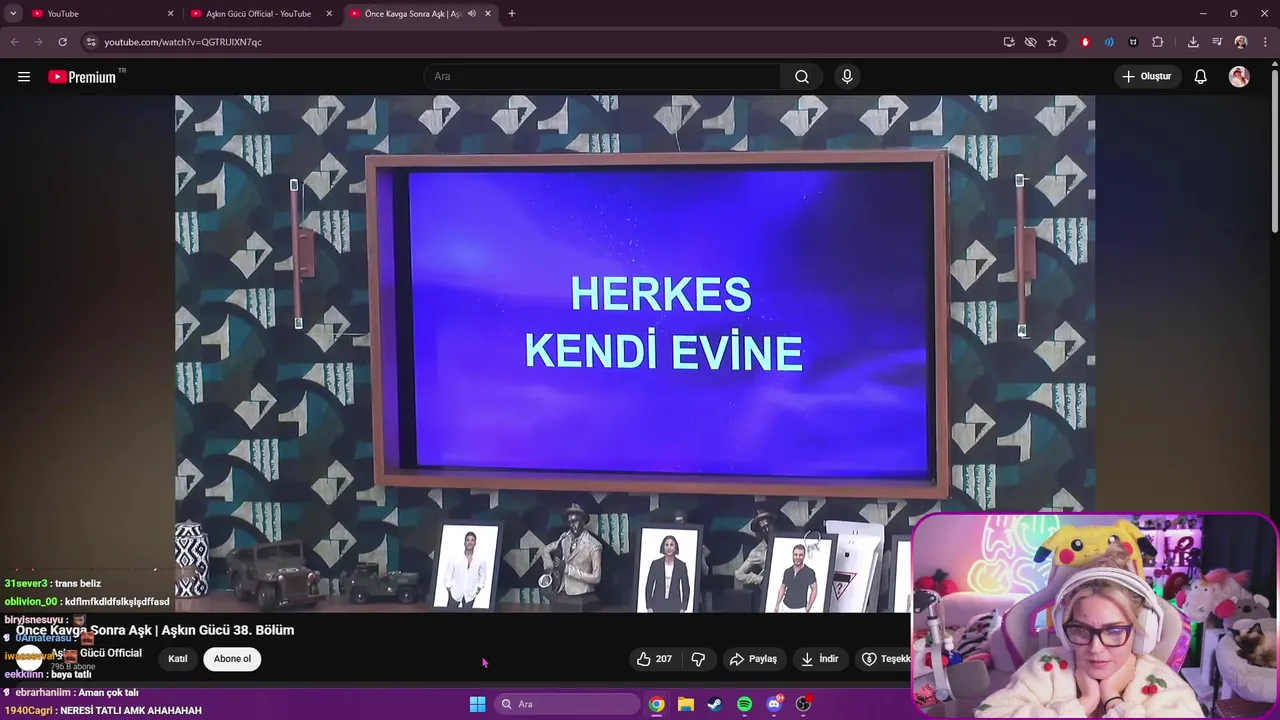Start voice search with the microphone

847,77
